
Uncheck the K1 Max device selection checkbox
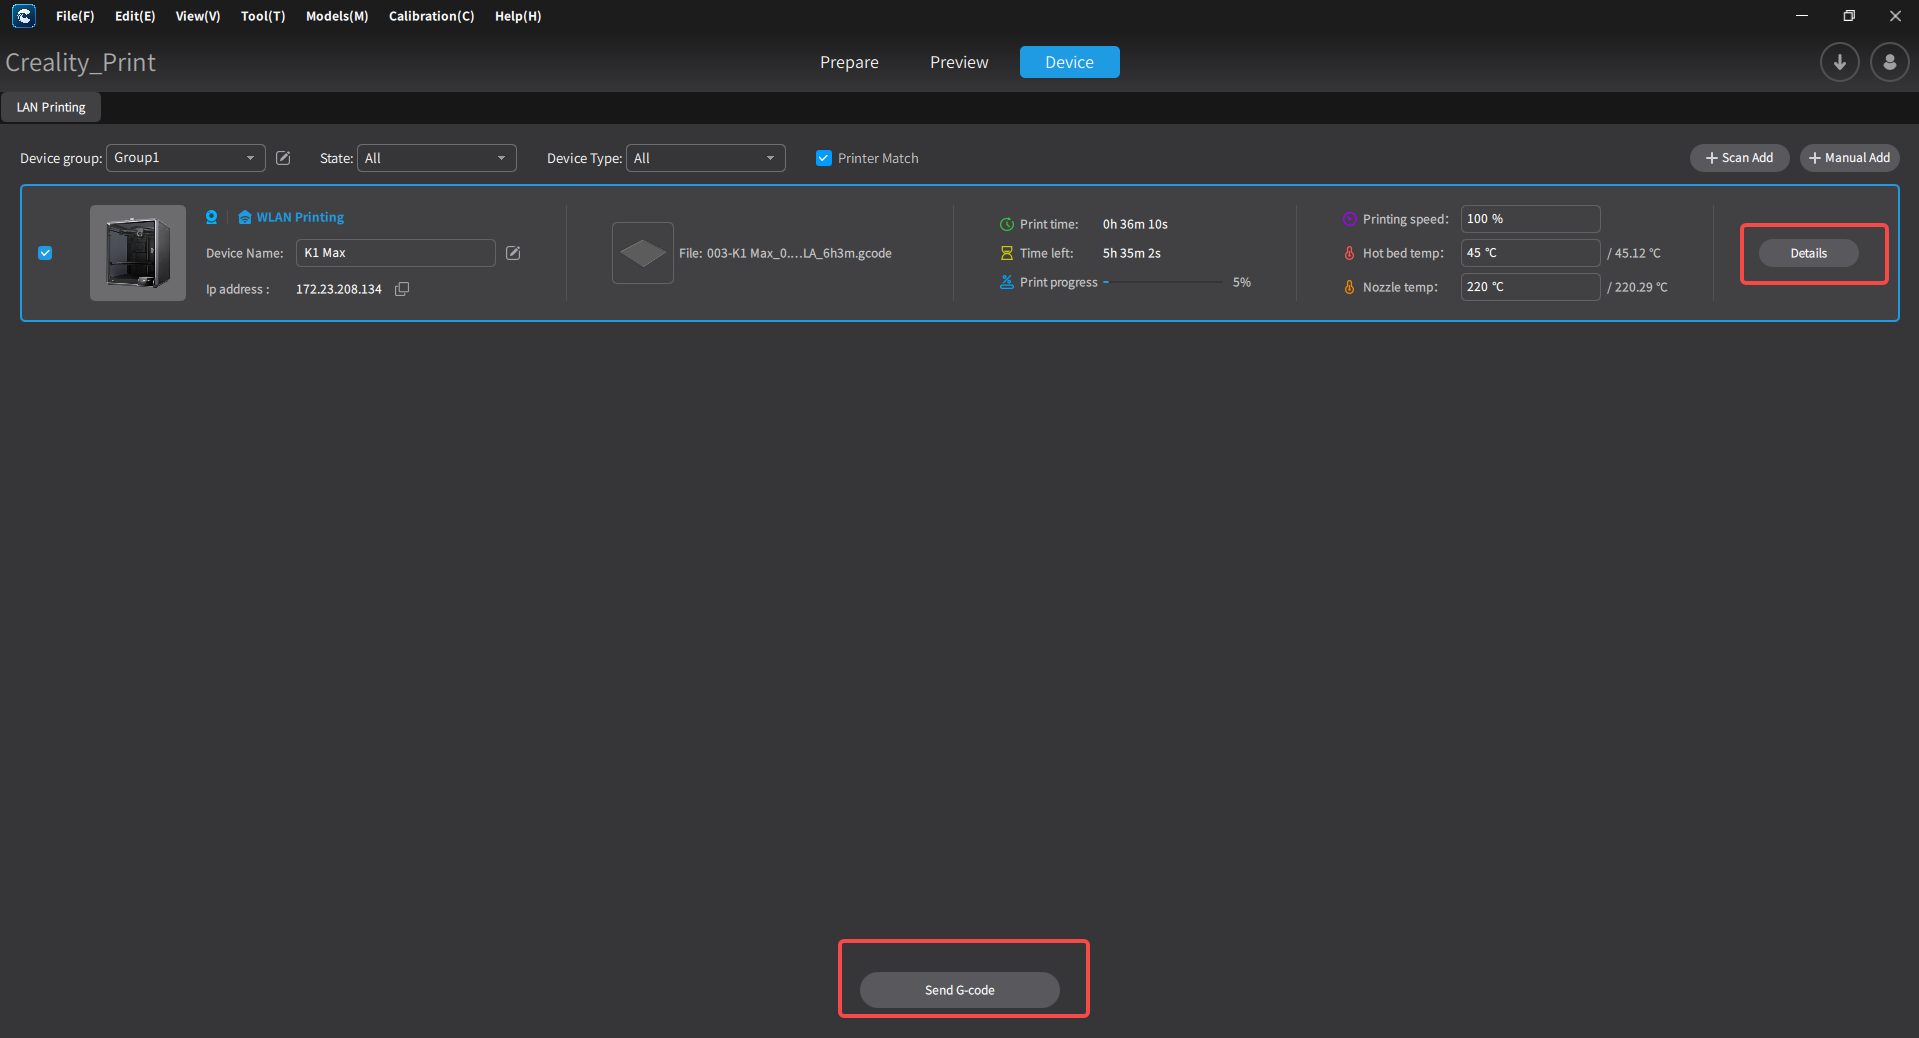pos(45,253)
